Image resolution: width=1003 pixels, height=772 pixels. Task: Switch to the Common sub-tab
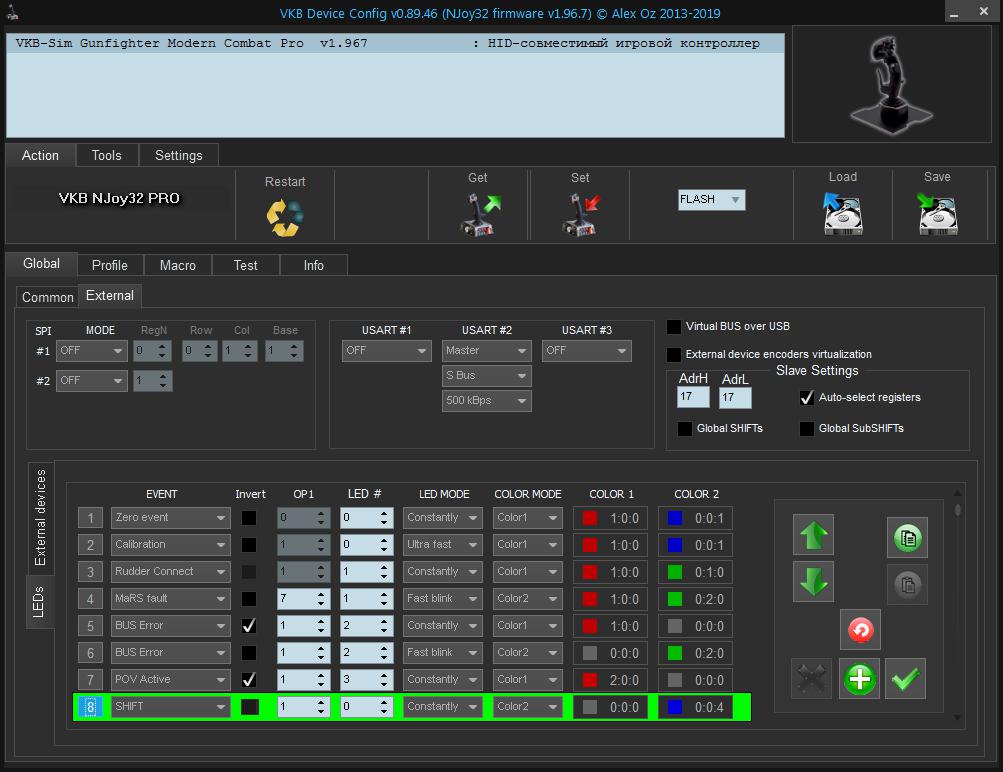coord(47,297)
